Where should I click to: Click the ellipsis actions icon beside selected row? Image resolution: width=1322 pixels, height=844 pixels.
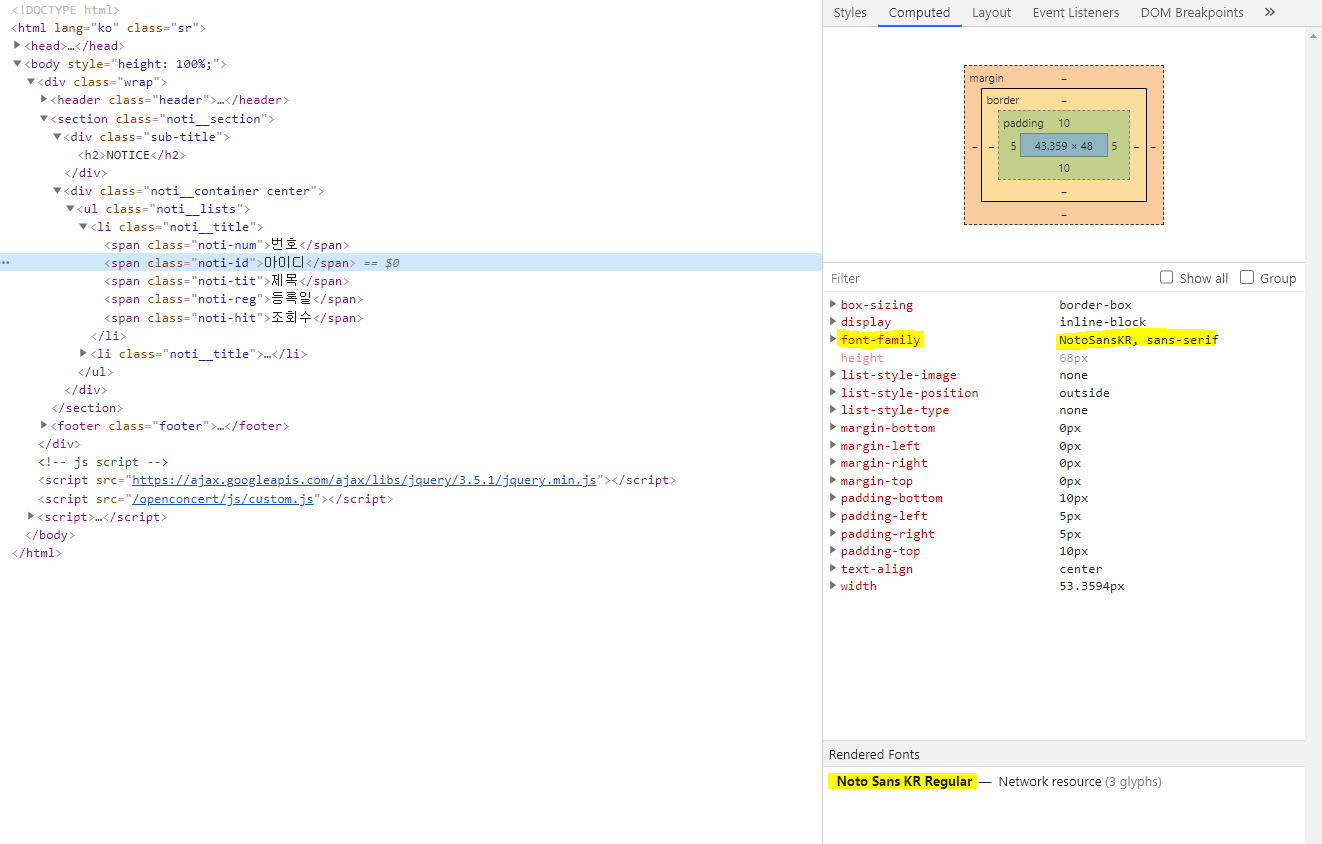point(6,263)
